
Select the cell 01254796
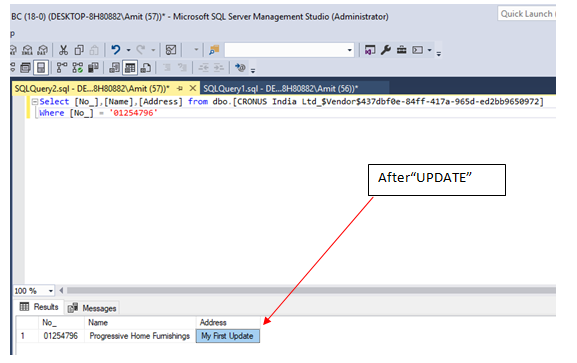pos(61,336)
